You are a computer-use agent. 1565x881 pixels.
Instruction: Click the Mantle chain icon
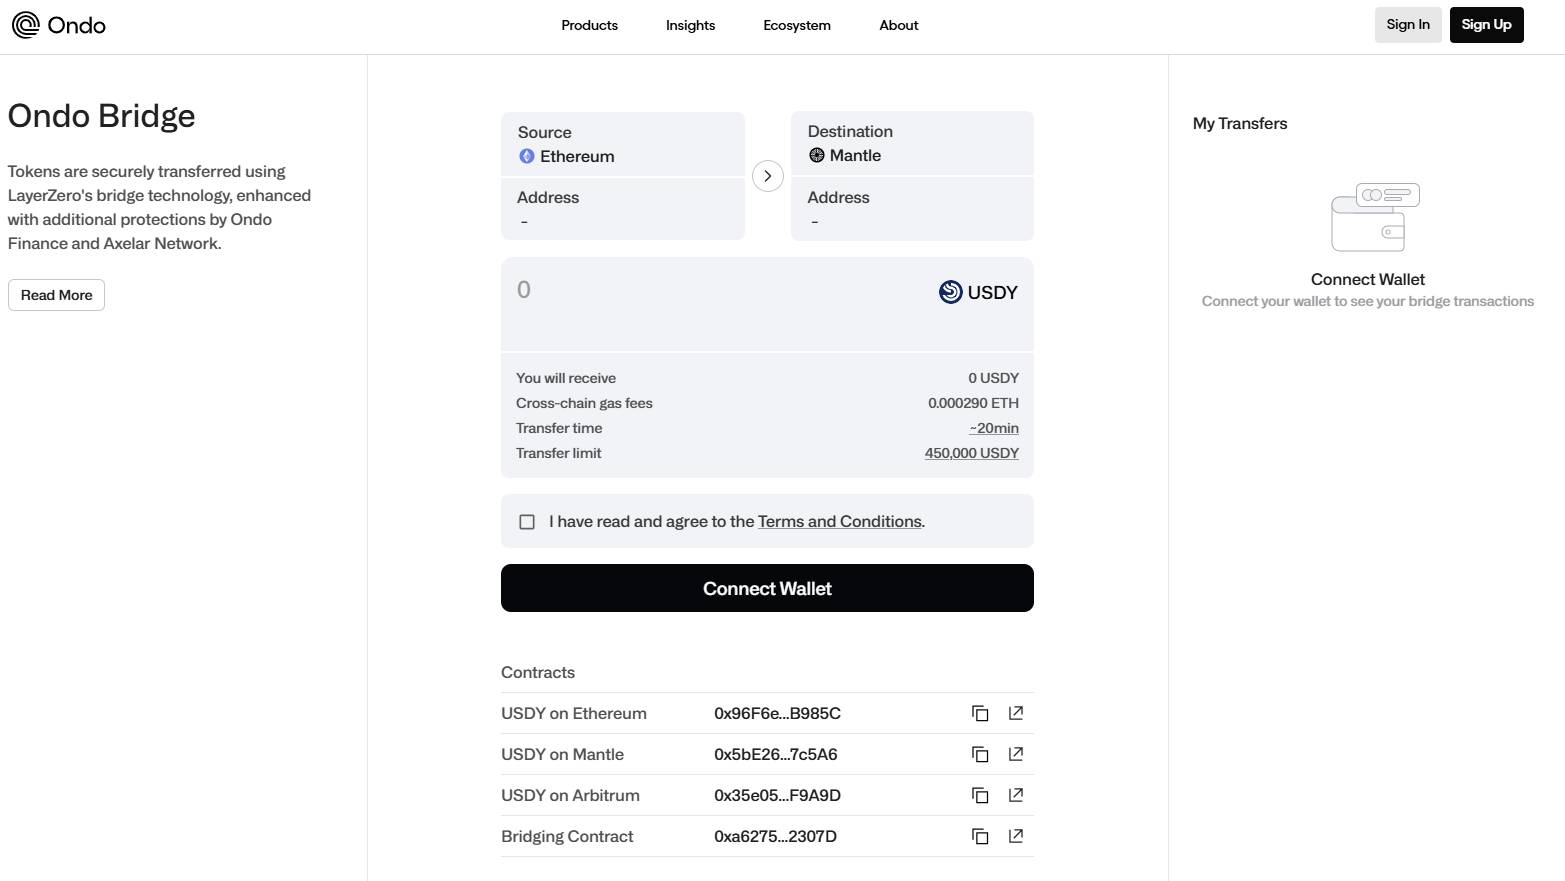point(817,155)
